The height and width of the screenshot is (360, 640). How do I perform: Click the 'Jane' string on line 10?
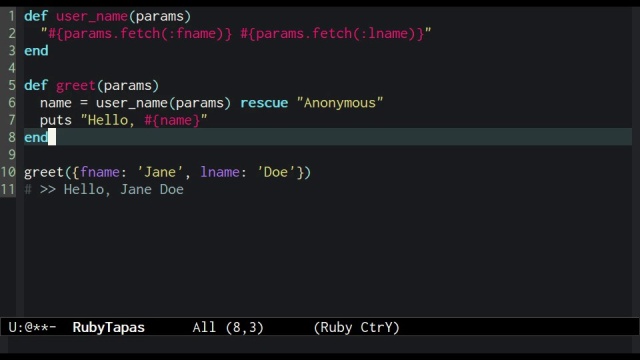(x=160, y=172)
